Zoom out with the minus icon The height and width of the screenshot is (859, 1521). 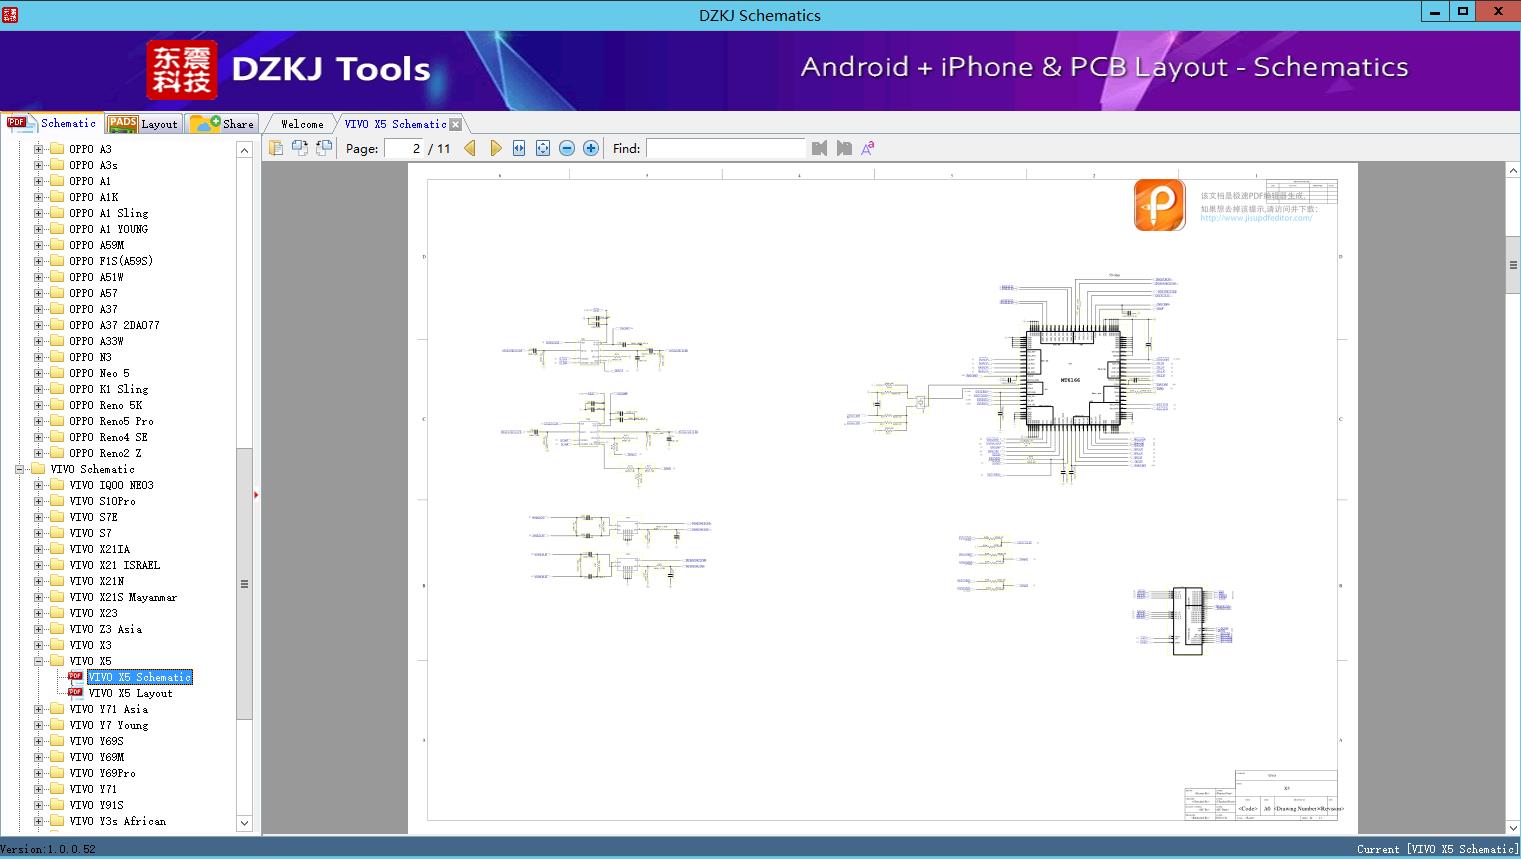coord(567,148)
